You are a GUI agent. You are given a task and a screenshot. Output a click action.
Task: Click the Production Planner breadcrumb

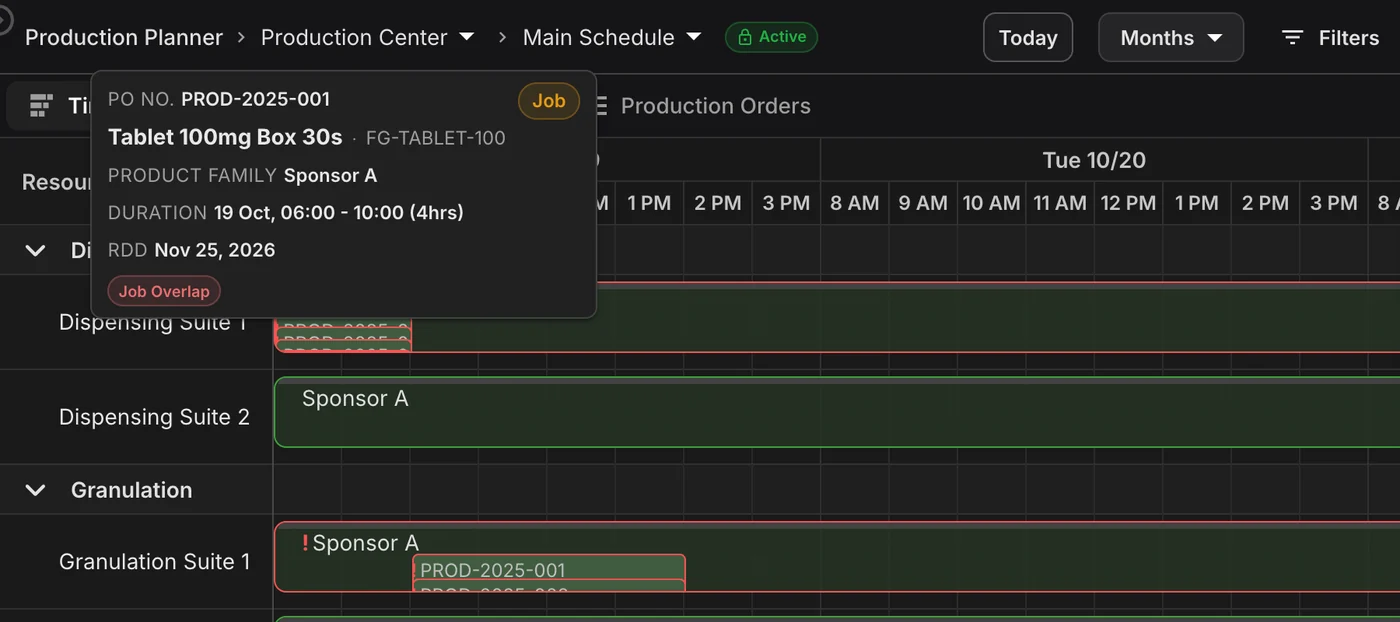click(x=124, y=37)
